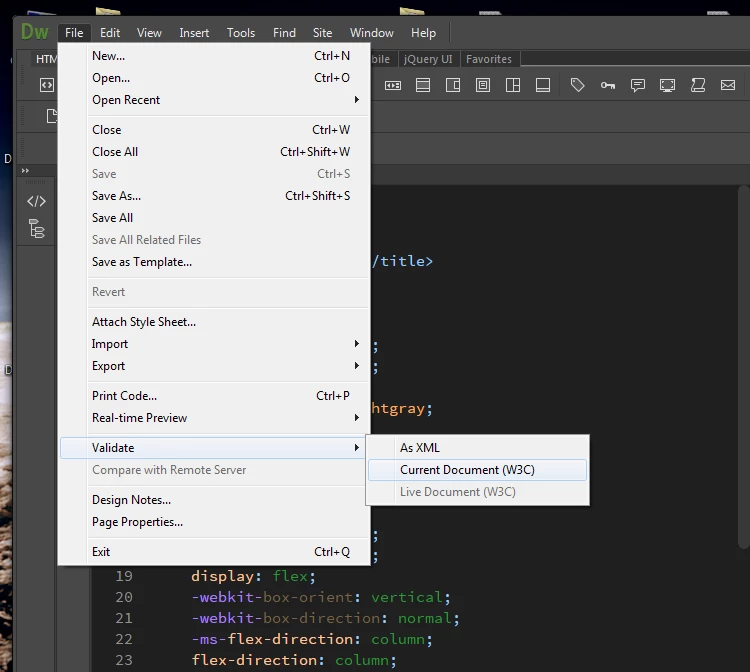Click the key icon in Insert toolbar
This screenshot has height=672, width=750.
608,85
